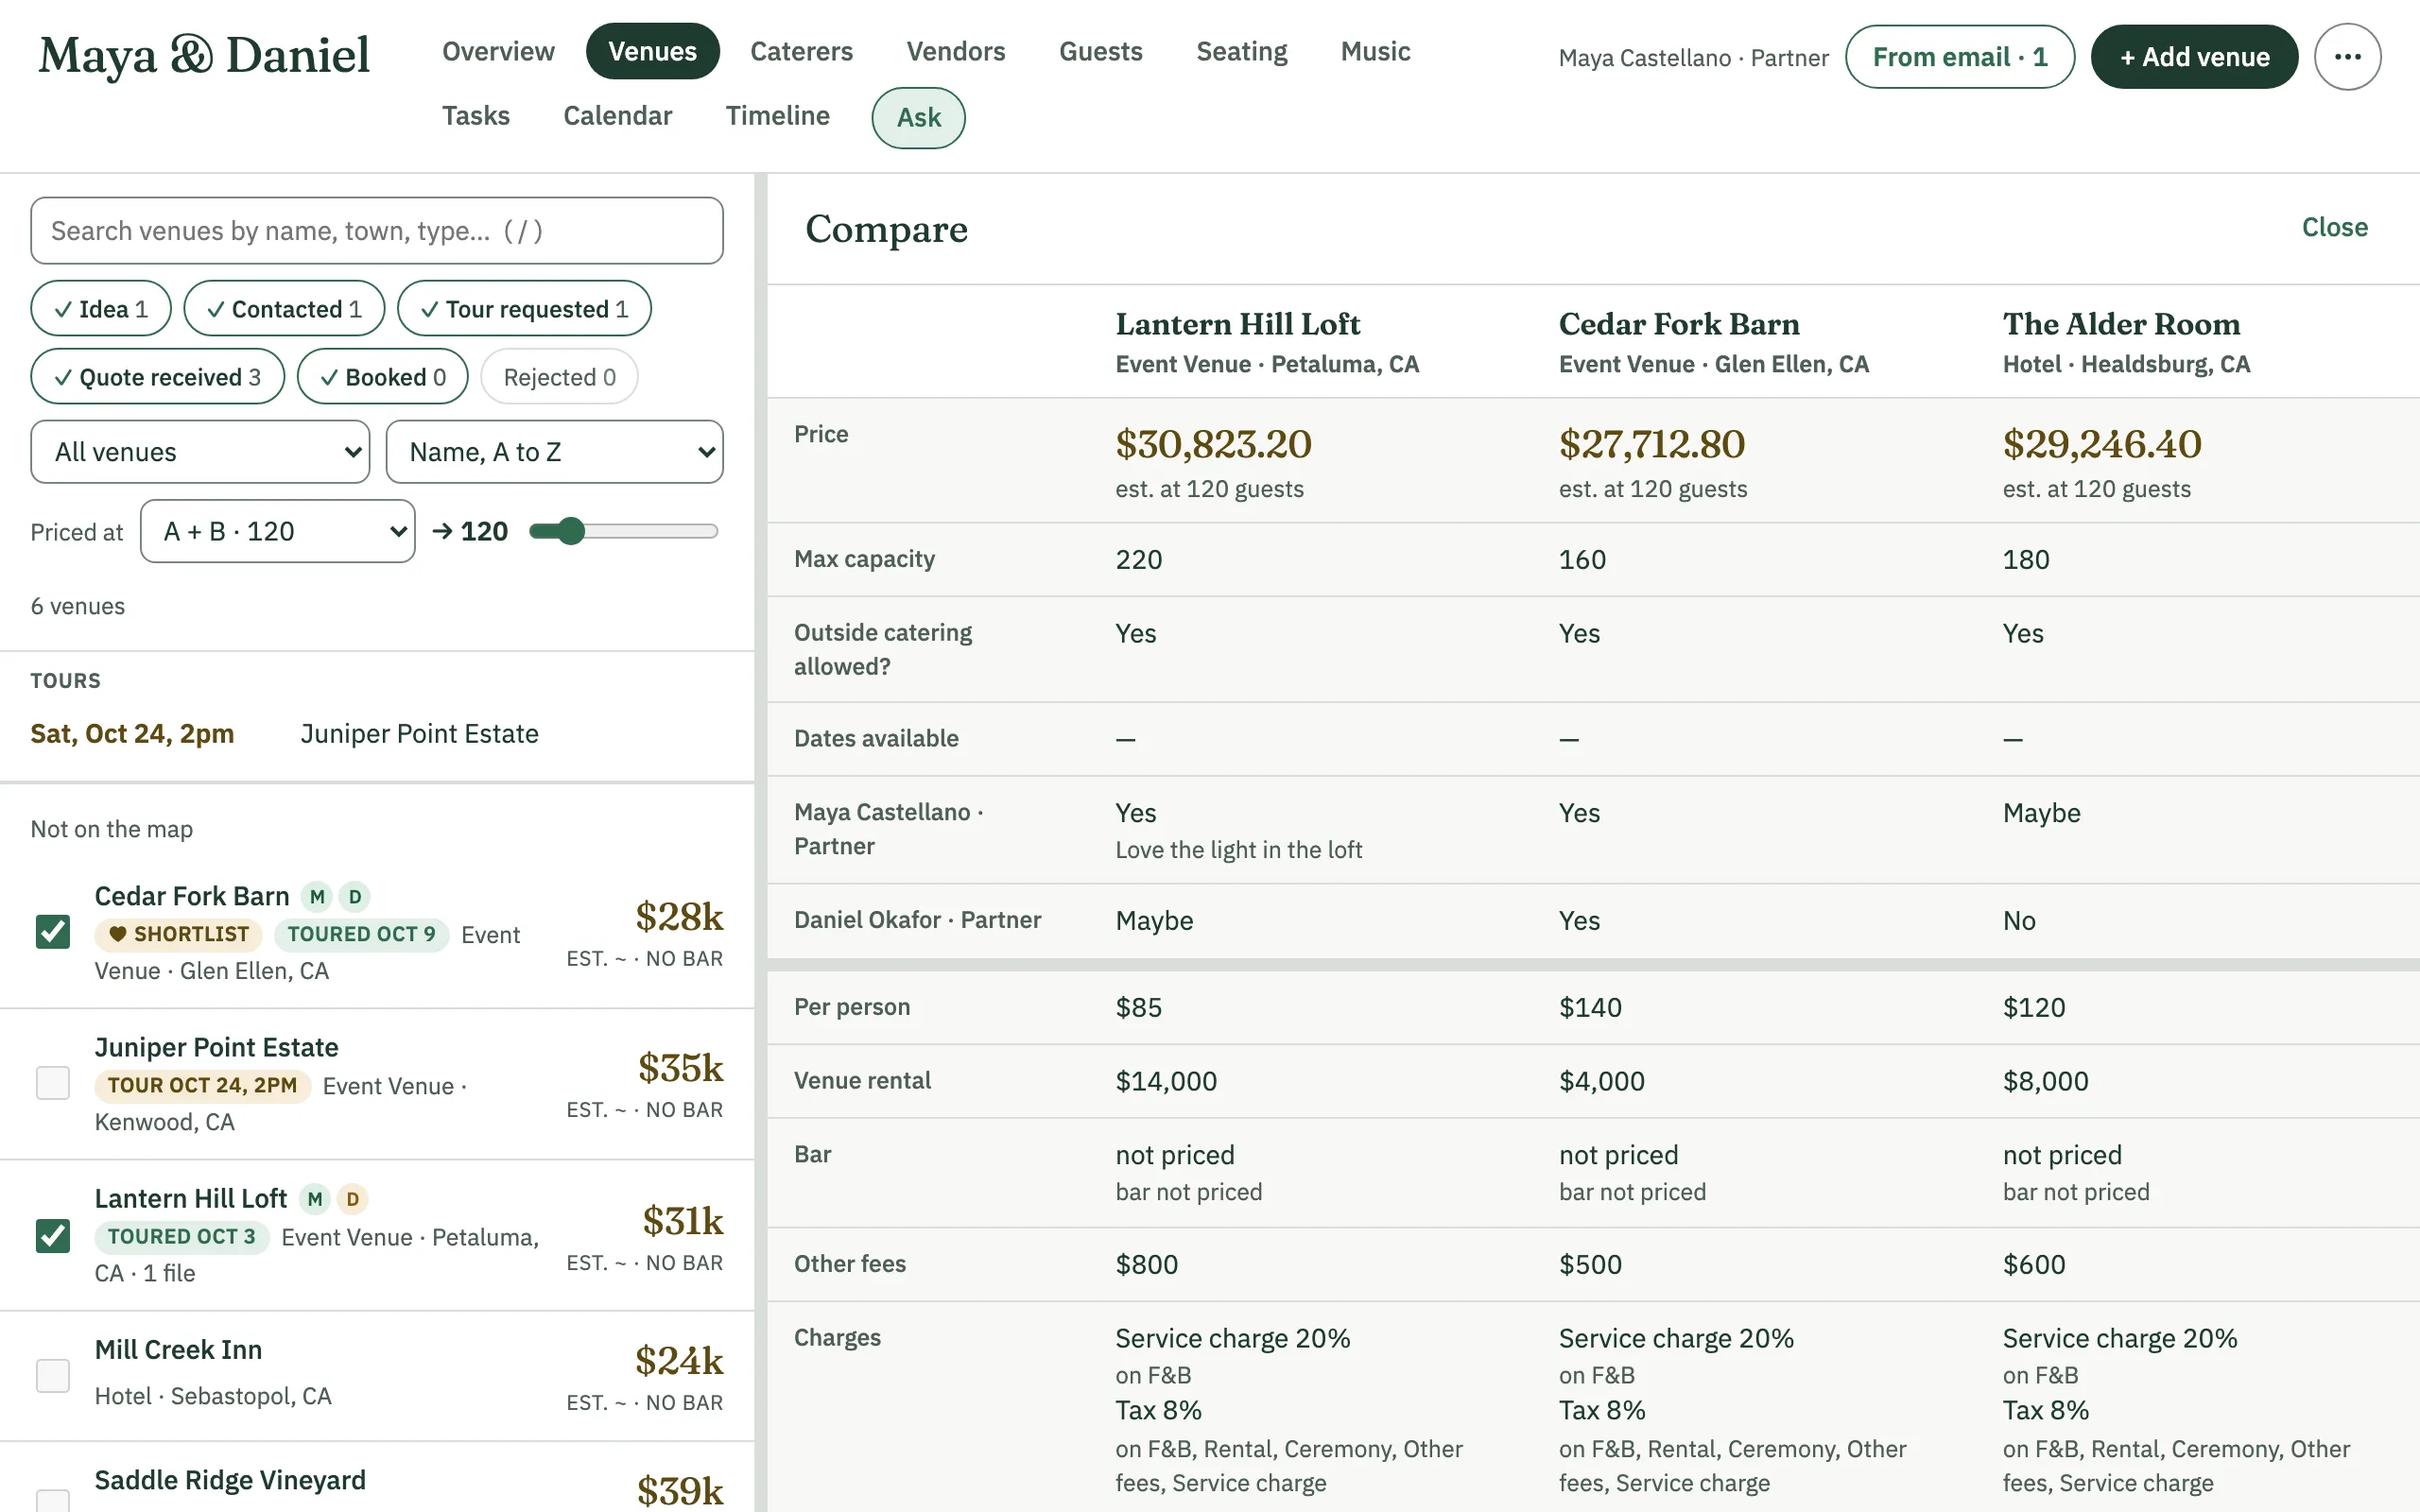This screenshot has height=1512, width=2420.
Task: Open the more options ellipsis menu
Action: (2347, 57)
